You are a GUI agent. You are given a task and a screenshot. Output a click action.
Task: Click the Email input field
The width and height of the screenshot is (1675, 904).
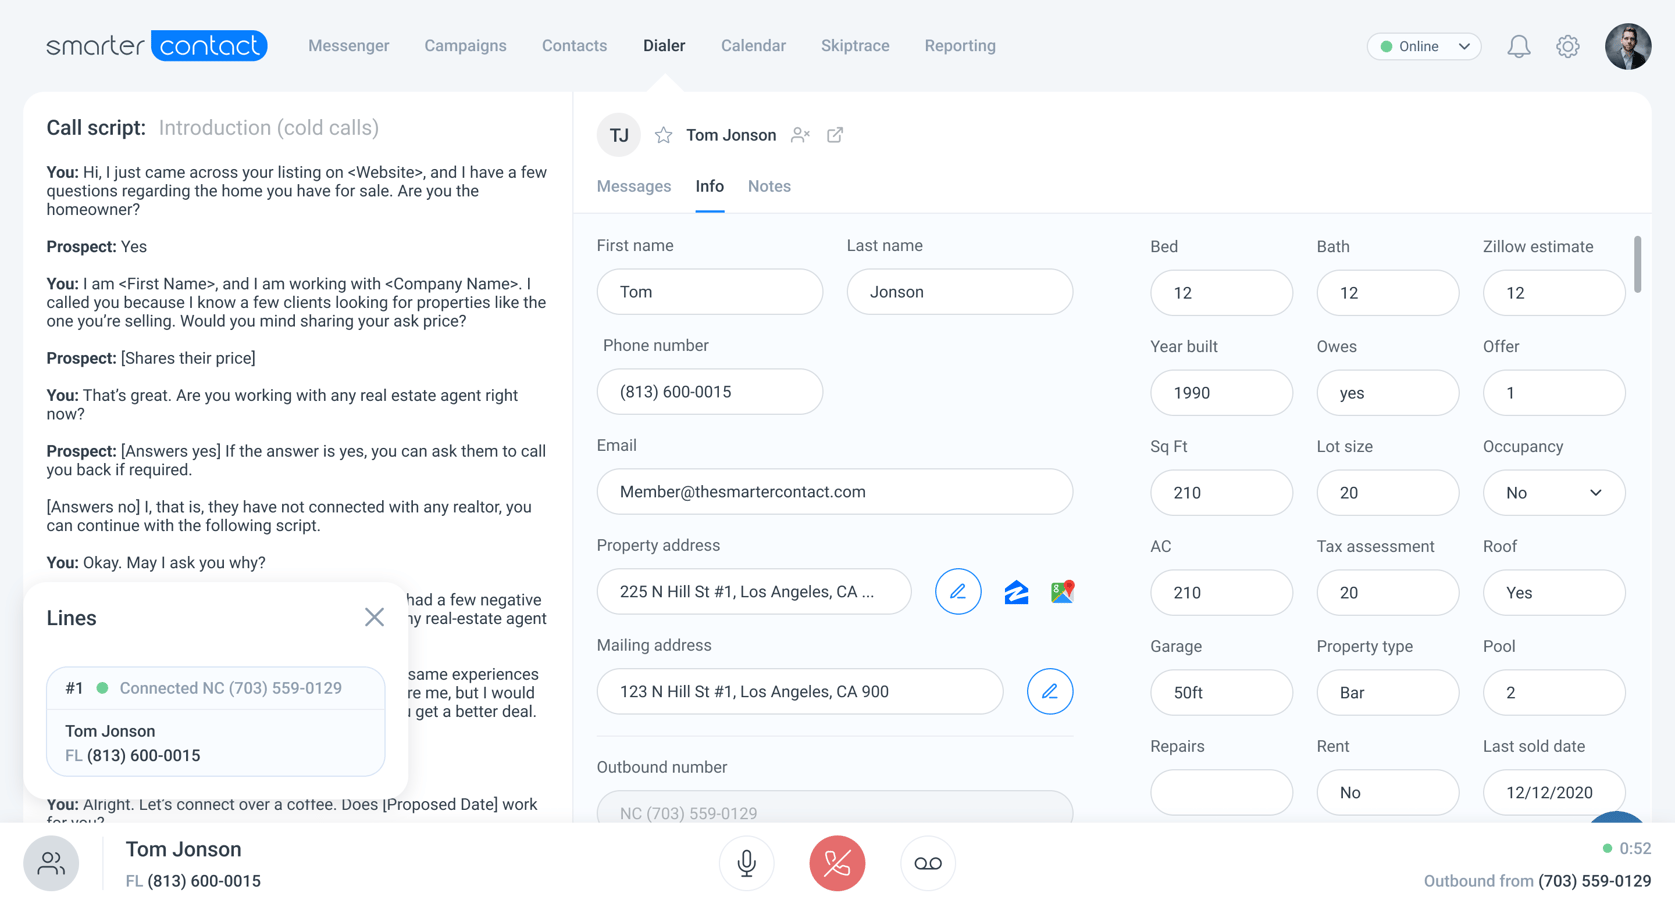(x=834, y=491)
